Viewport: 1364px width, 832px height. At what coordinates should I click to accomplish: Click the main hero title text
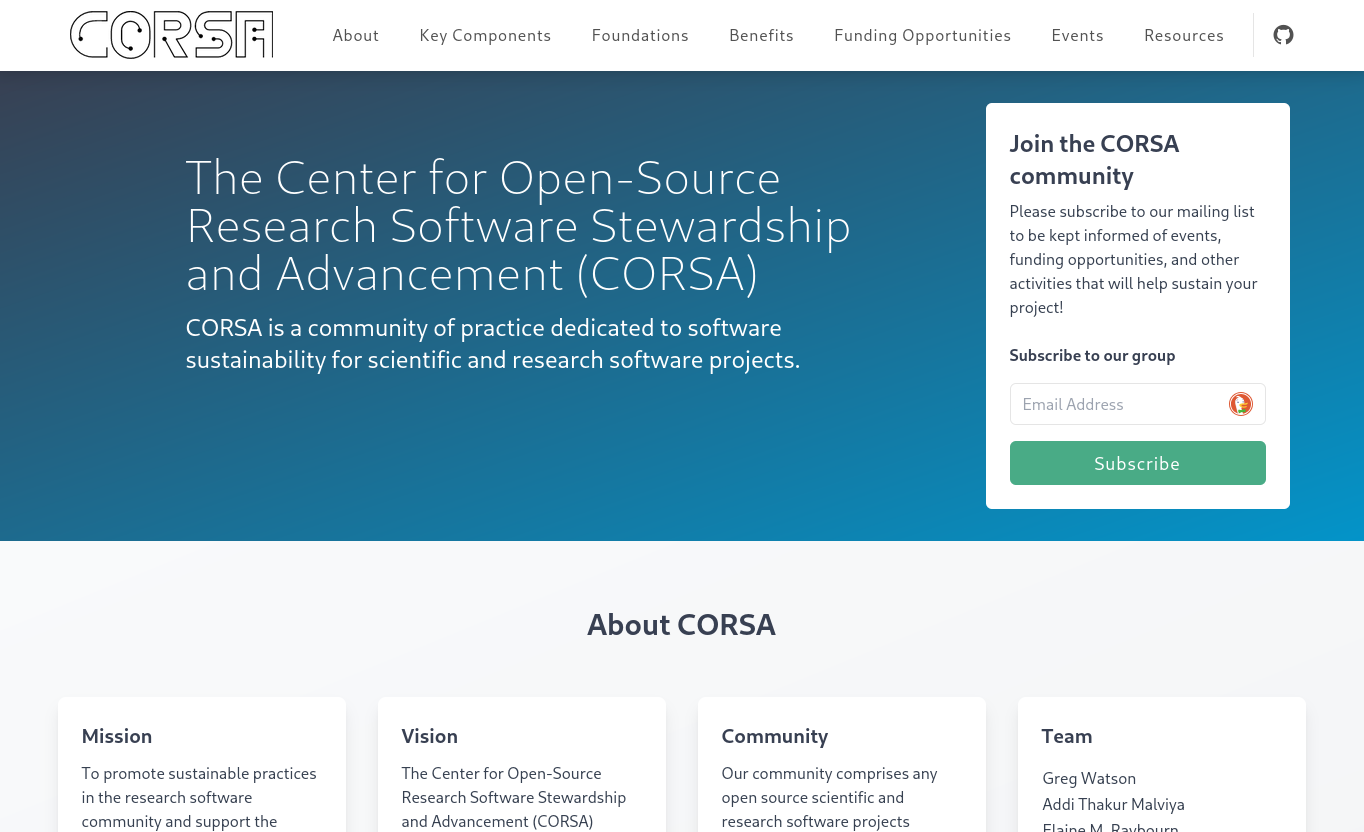[x=518, y=226]
